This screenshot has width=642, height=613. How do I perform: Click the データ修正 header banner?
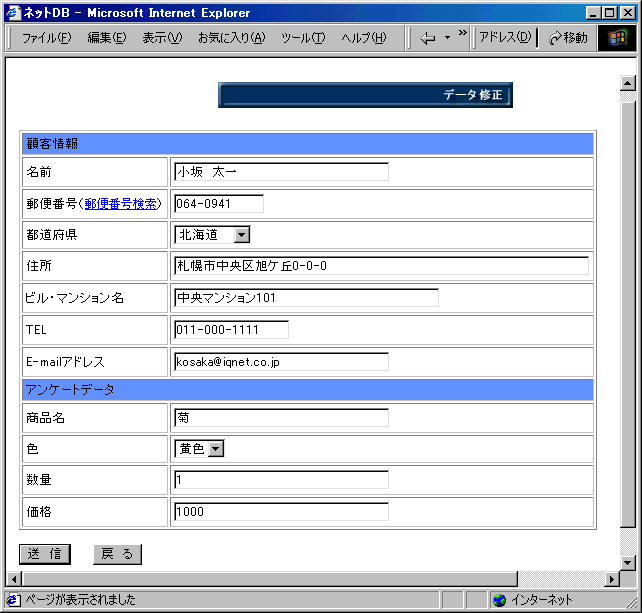click(365, 95)
